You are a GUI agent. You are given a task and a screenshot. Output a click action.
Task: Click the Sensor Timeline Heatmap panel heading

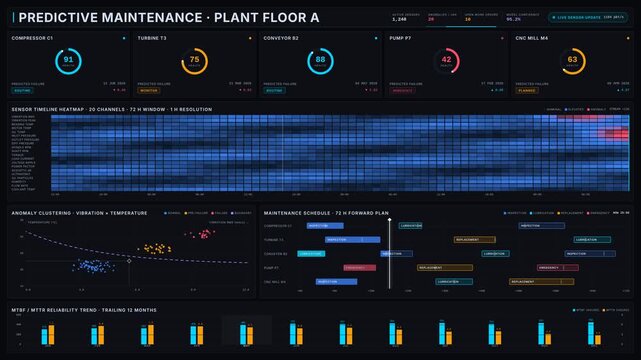click(x=112, y=110)
